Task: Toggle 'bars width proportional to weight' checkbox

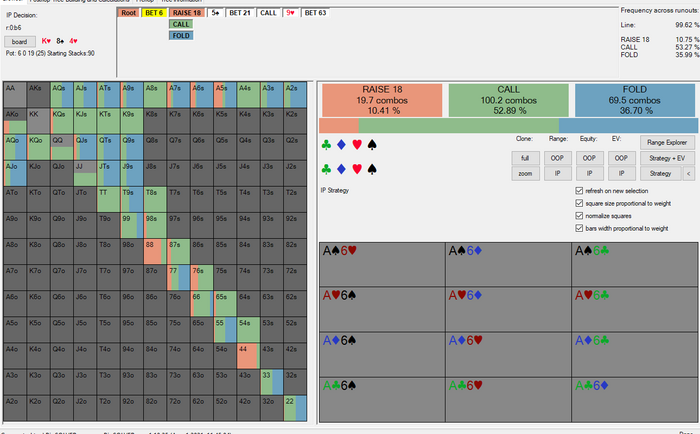Action: click(x=579, y=228)
